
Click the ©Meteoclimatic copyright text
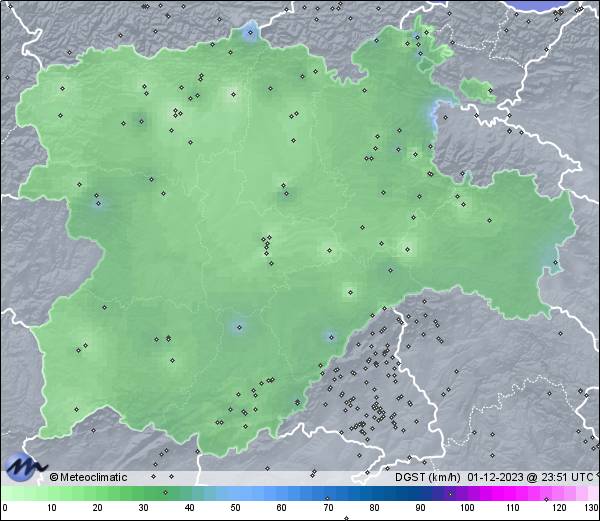click(88, 477)
